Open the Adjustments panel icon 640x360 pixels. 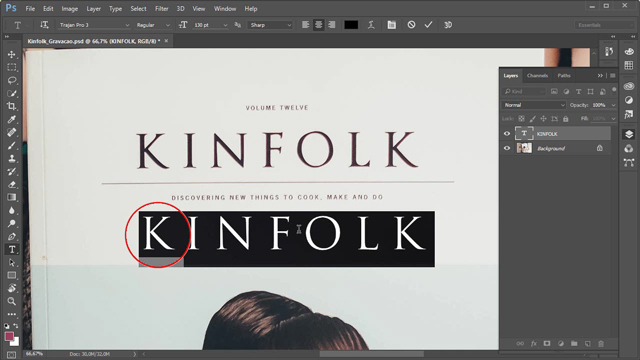pyautogui.click(x=629, y=100)
